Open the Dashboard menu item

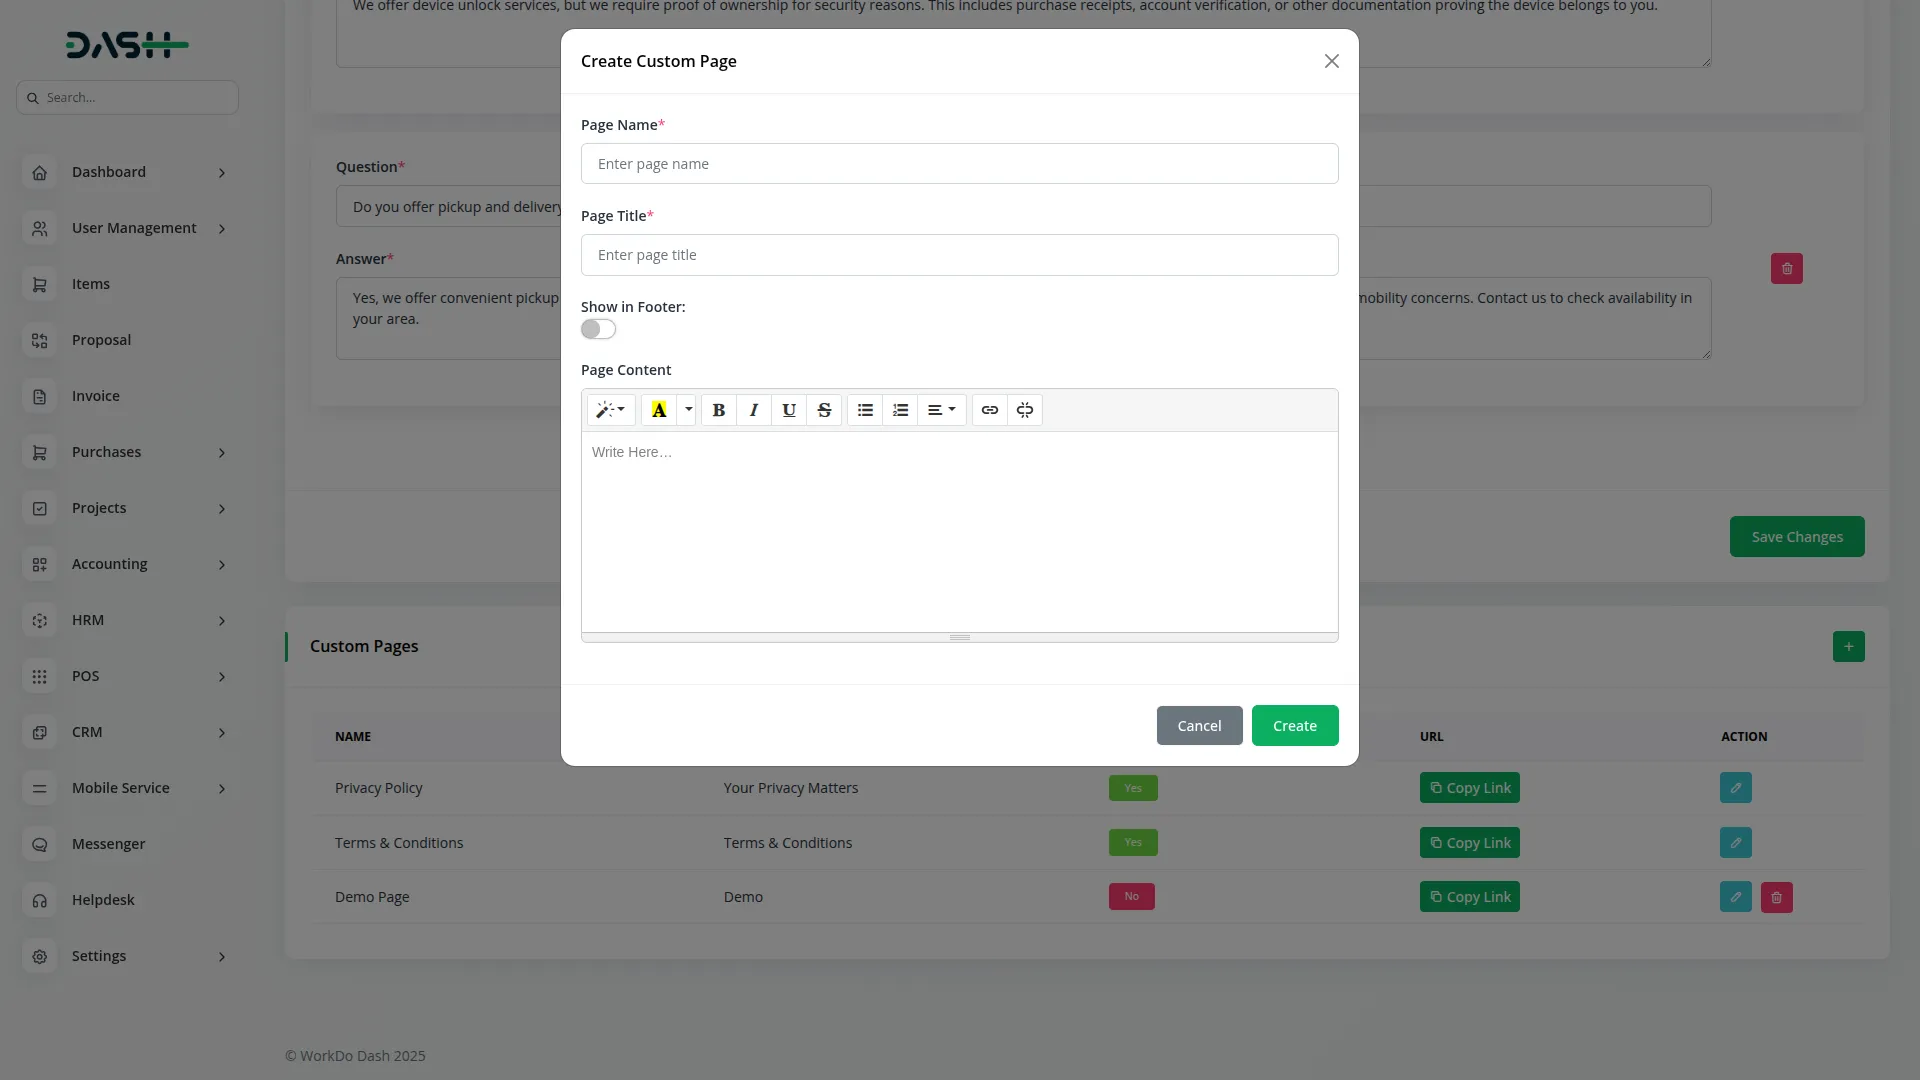(x=108, y=171)
